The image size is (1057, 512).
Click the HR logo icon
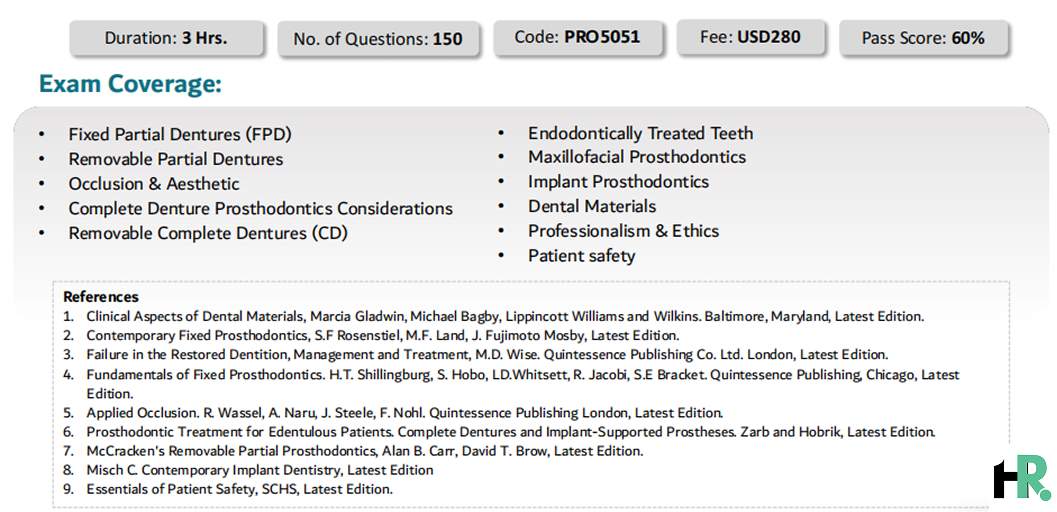pyautogui.click(x=1022, y=477)
